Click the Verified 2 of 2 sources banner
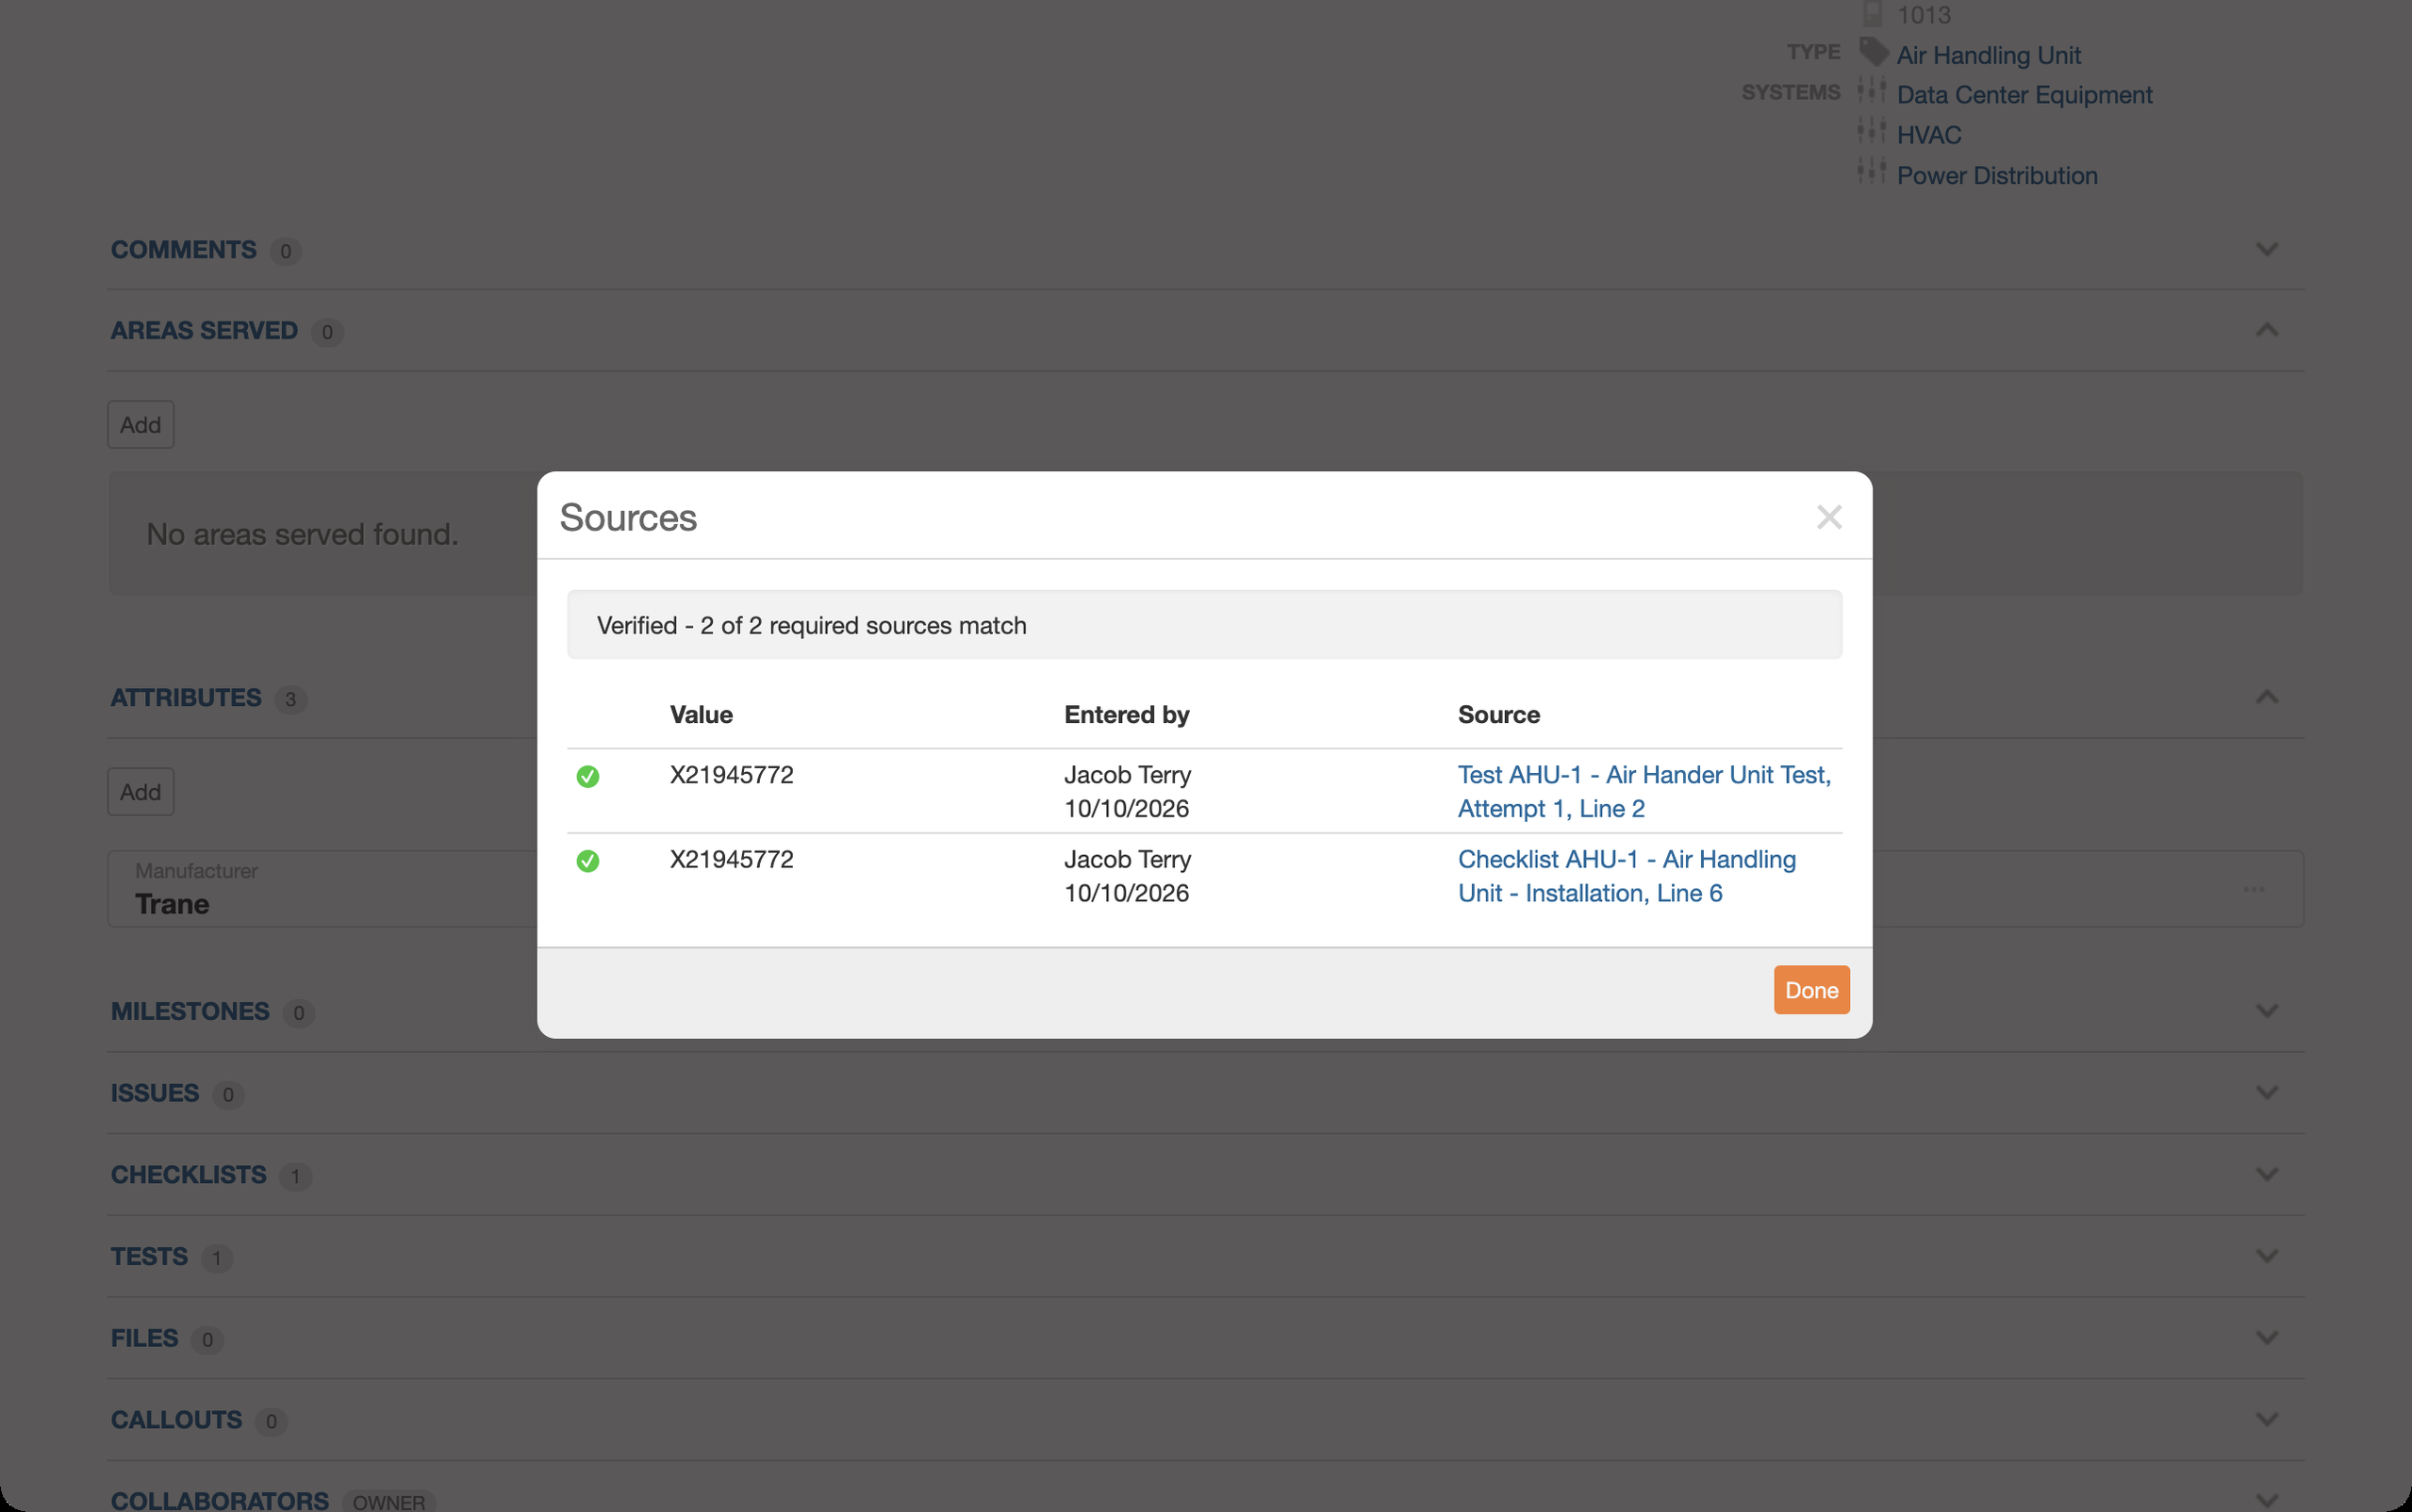 [x=1204, y=625]
